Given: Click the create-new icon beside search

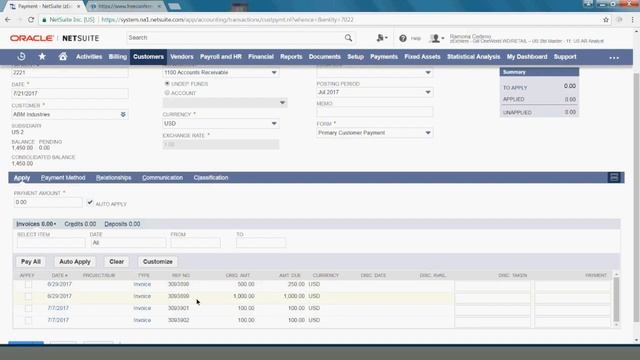Looking at the screenshot, I should point(382,38).
